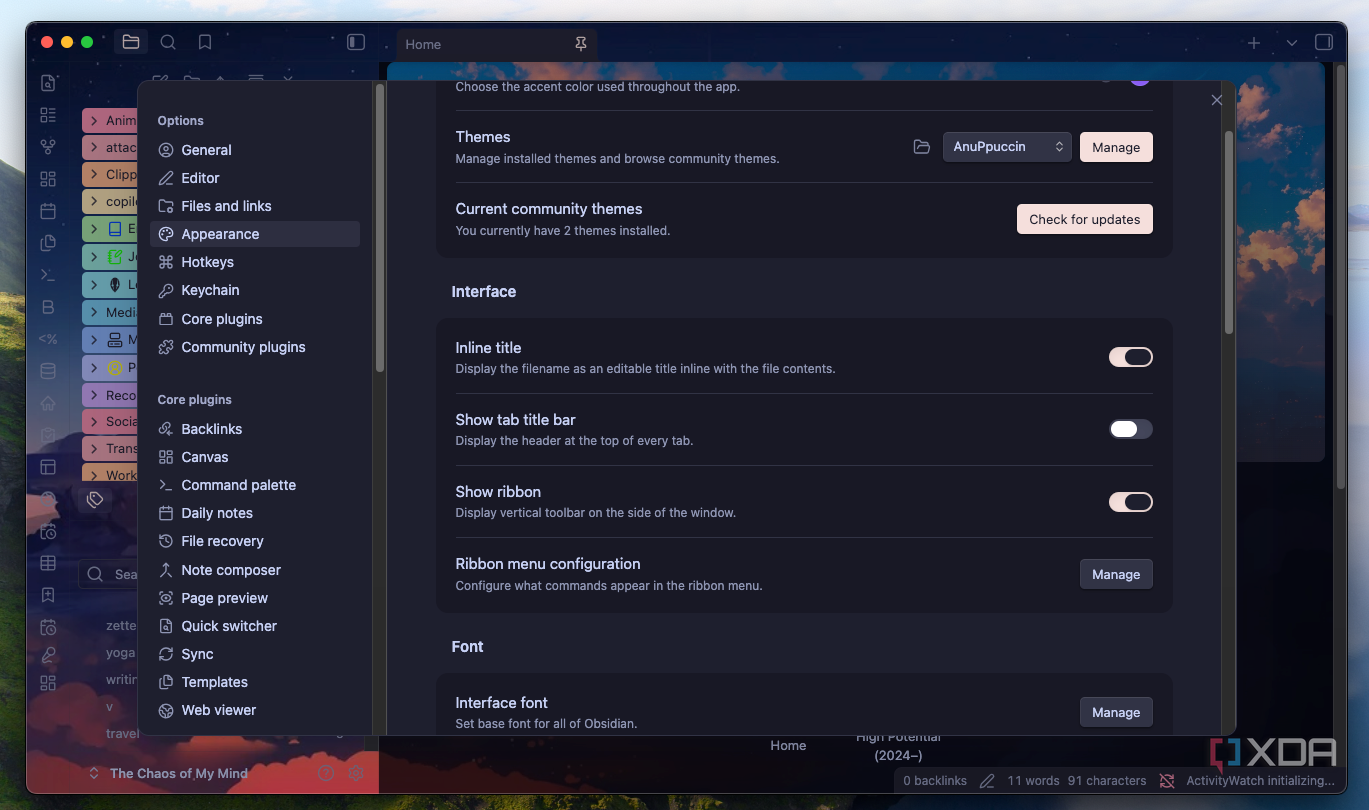Screen dimensions: 1369x810
Task: Expand the Reco folder chevron
Action: [x=94, y=395]
